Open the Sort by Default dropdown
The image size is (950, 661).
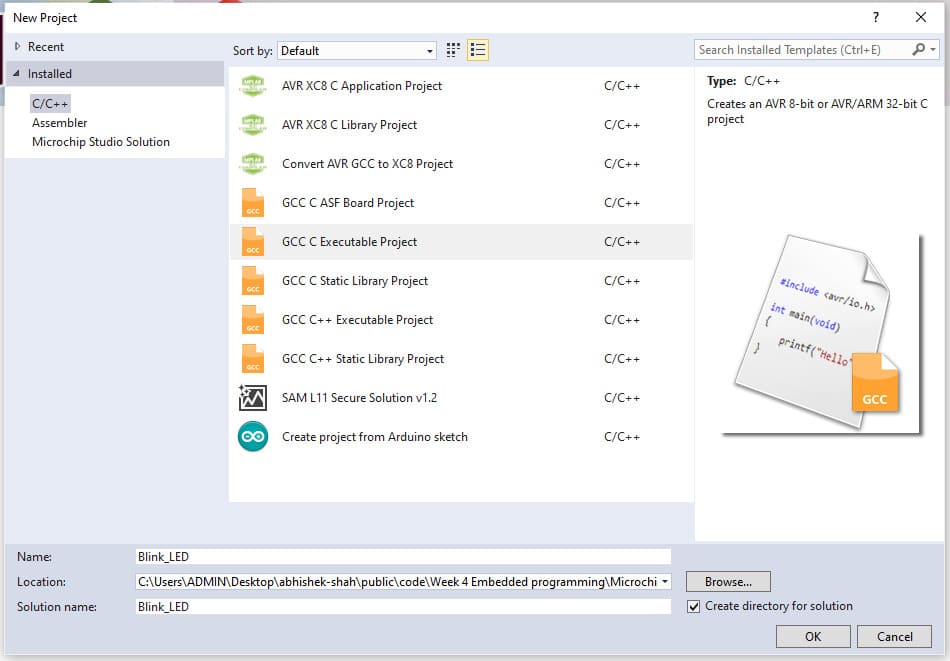click(357, 51)
